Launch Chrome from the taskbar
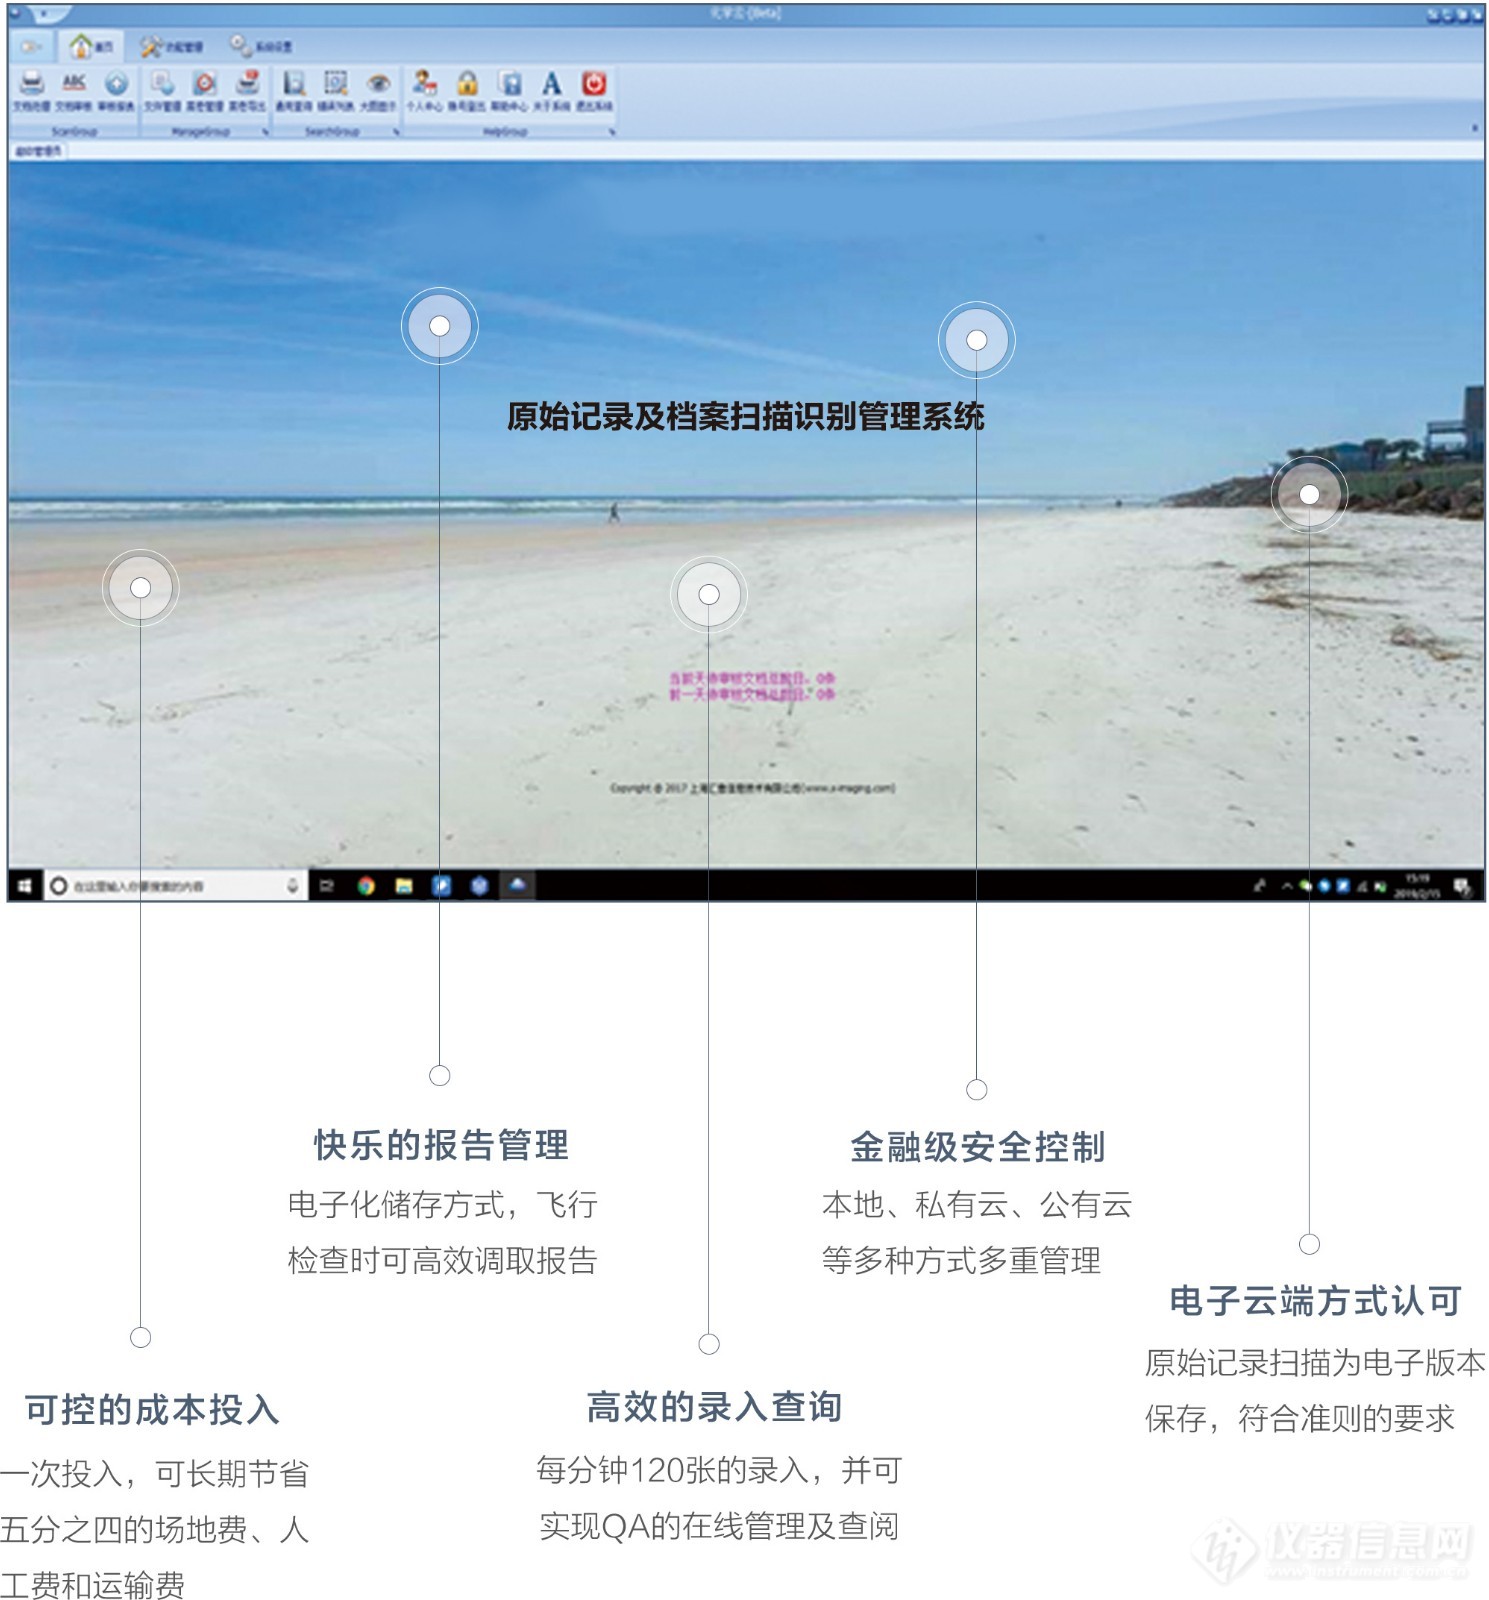The width and height of the screenshot is (1489, 1600). [366, 886]
